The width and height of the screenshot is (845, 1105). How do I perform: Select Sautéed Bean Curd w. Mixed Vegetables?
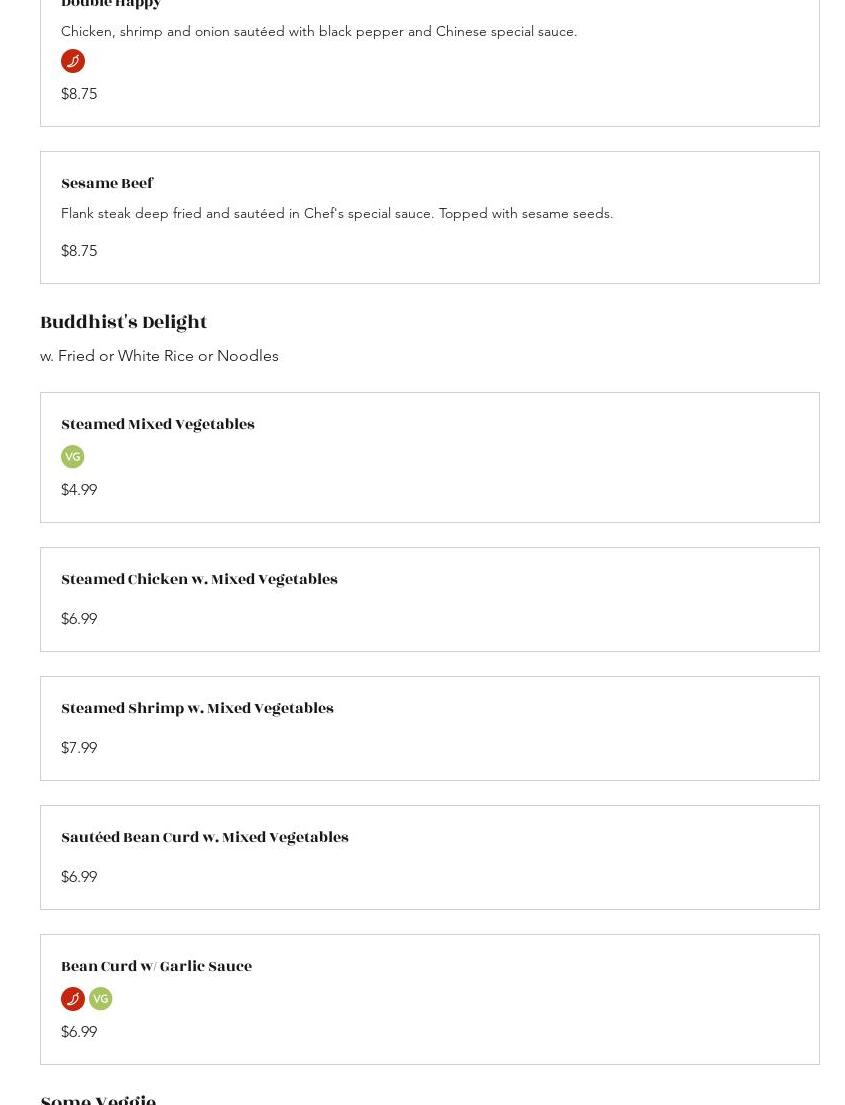click(205, 838)
